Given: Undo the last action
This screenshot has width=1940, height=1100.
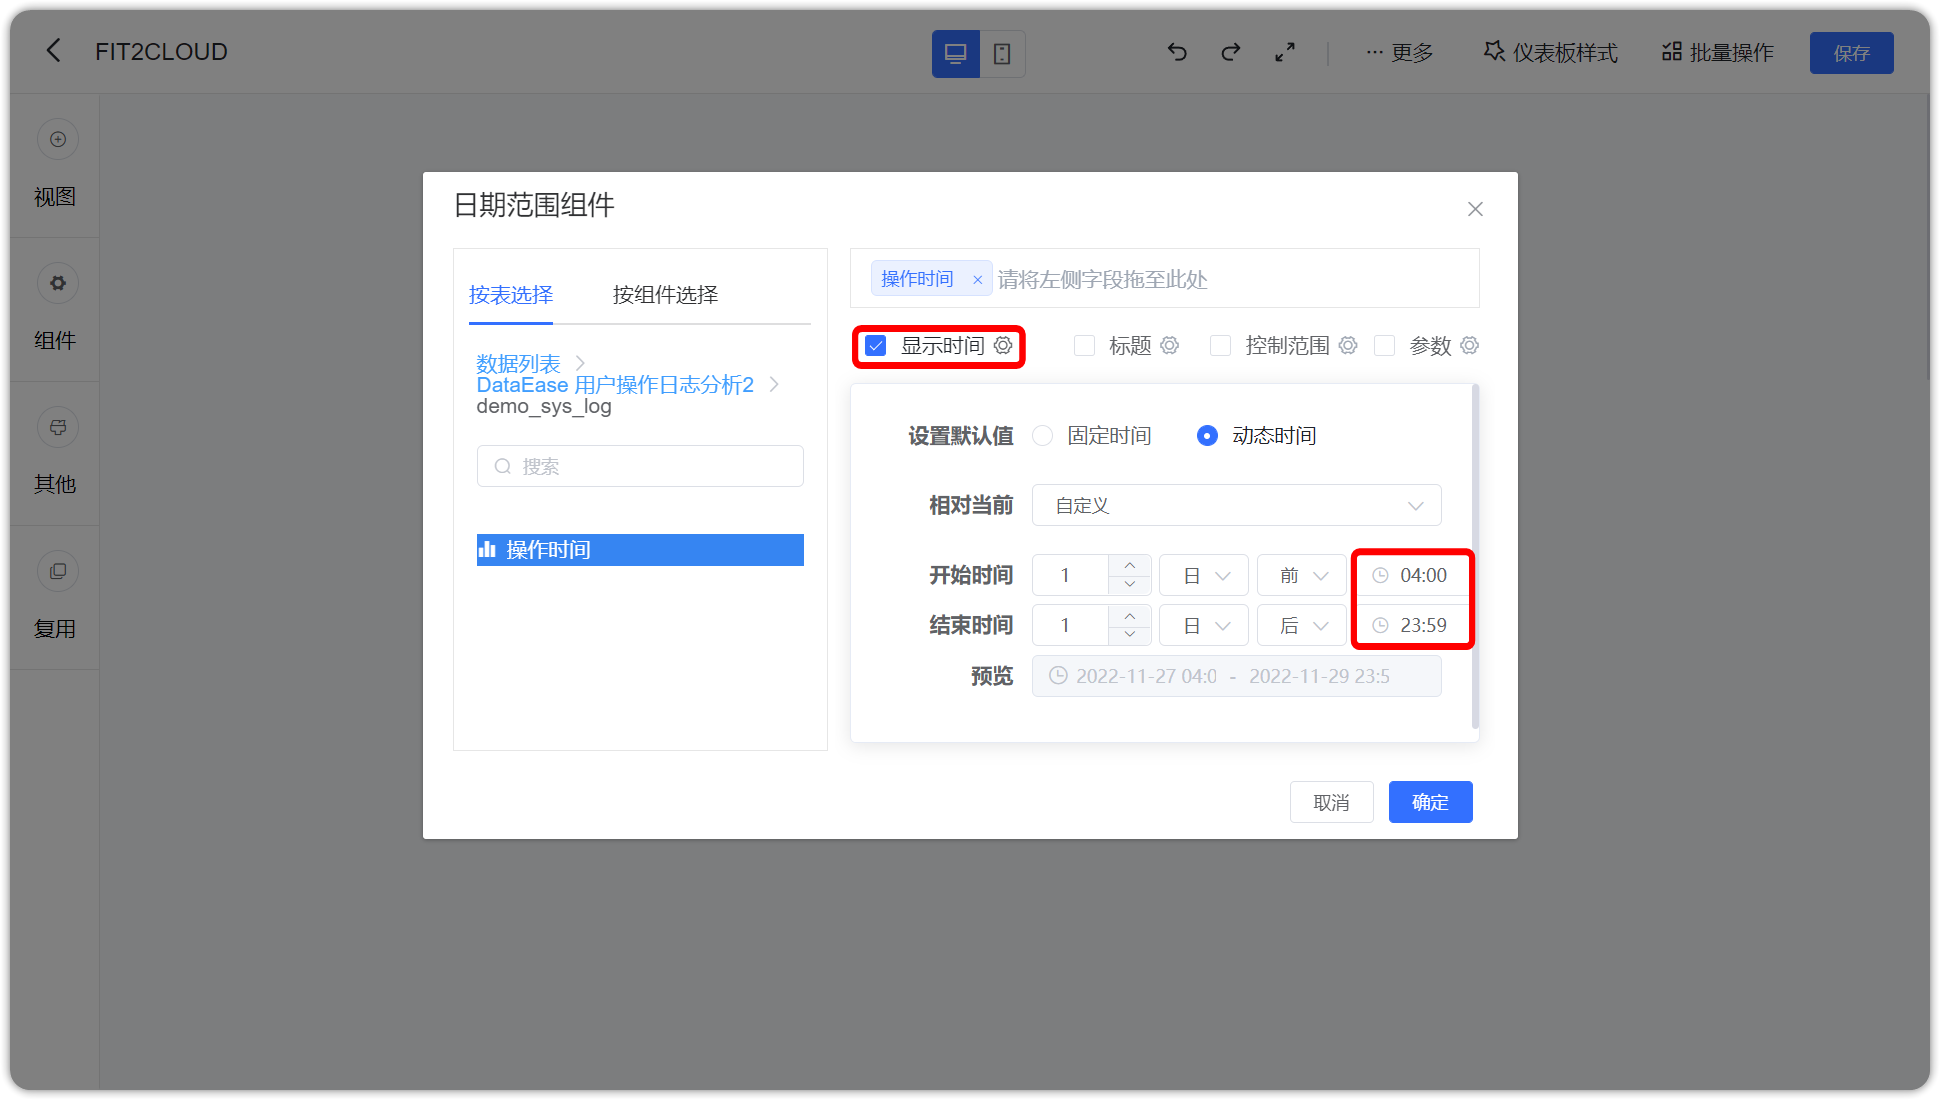Looking at the screenshot, I should (1177, 52).
